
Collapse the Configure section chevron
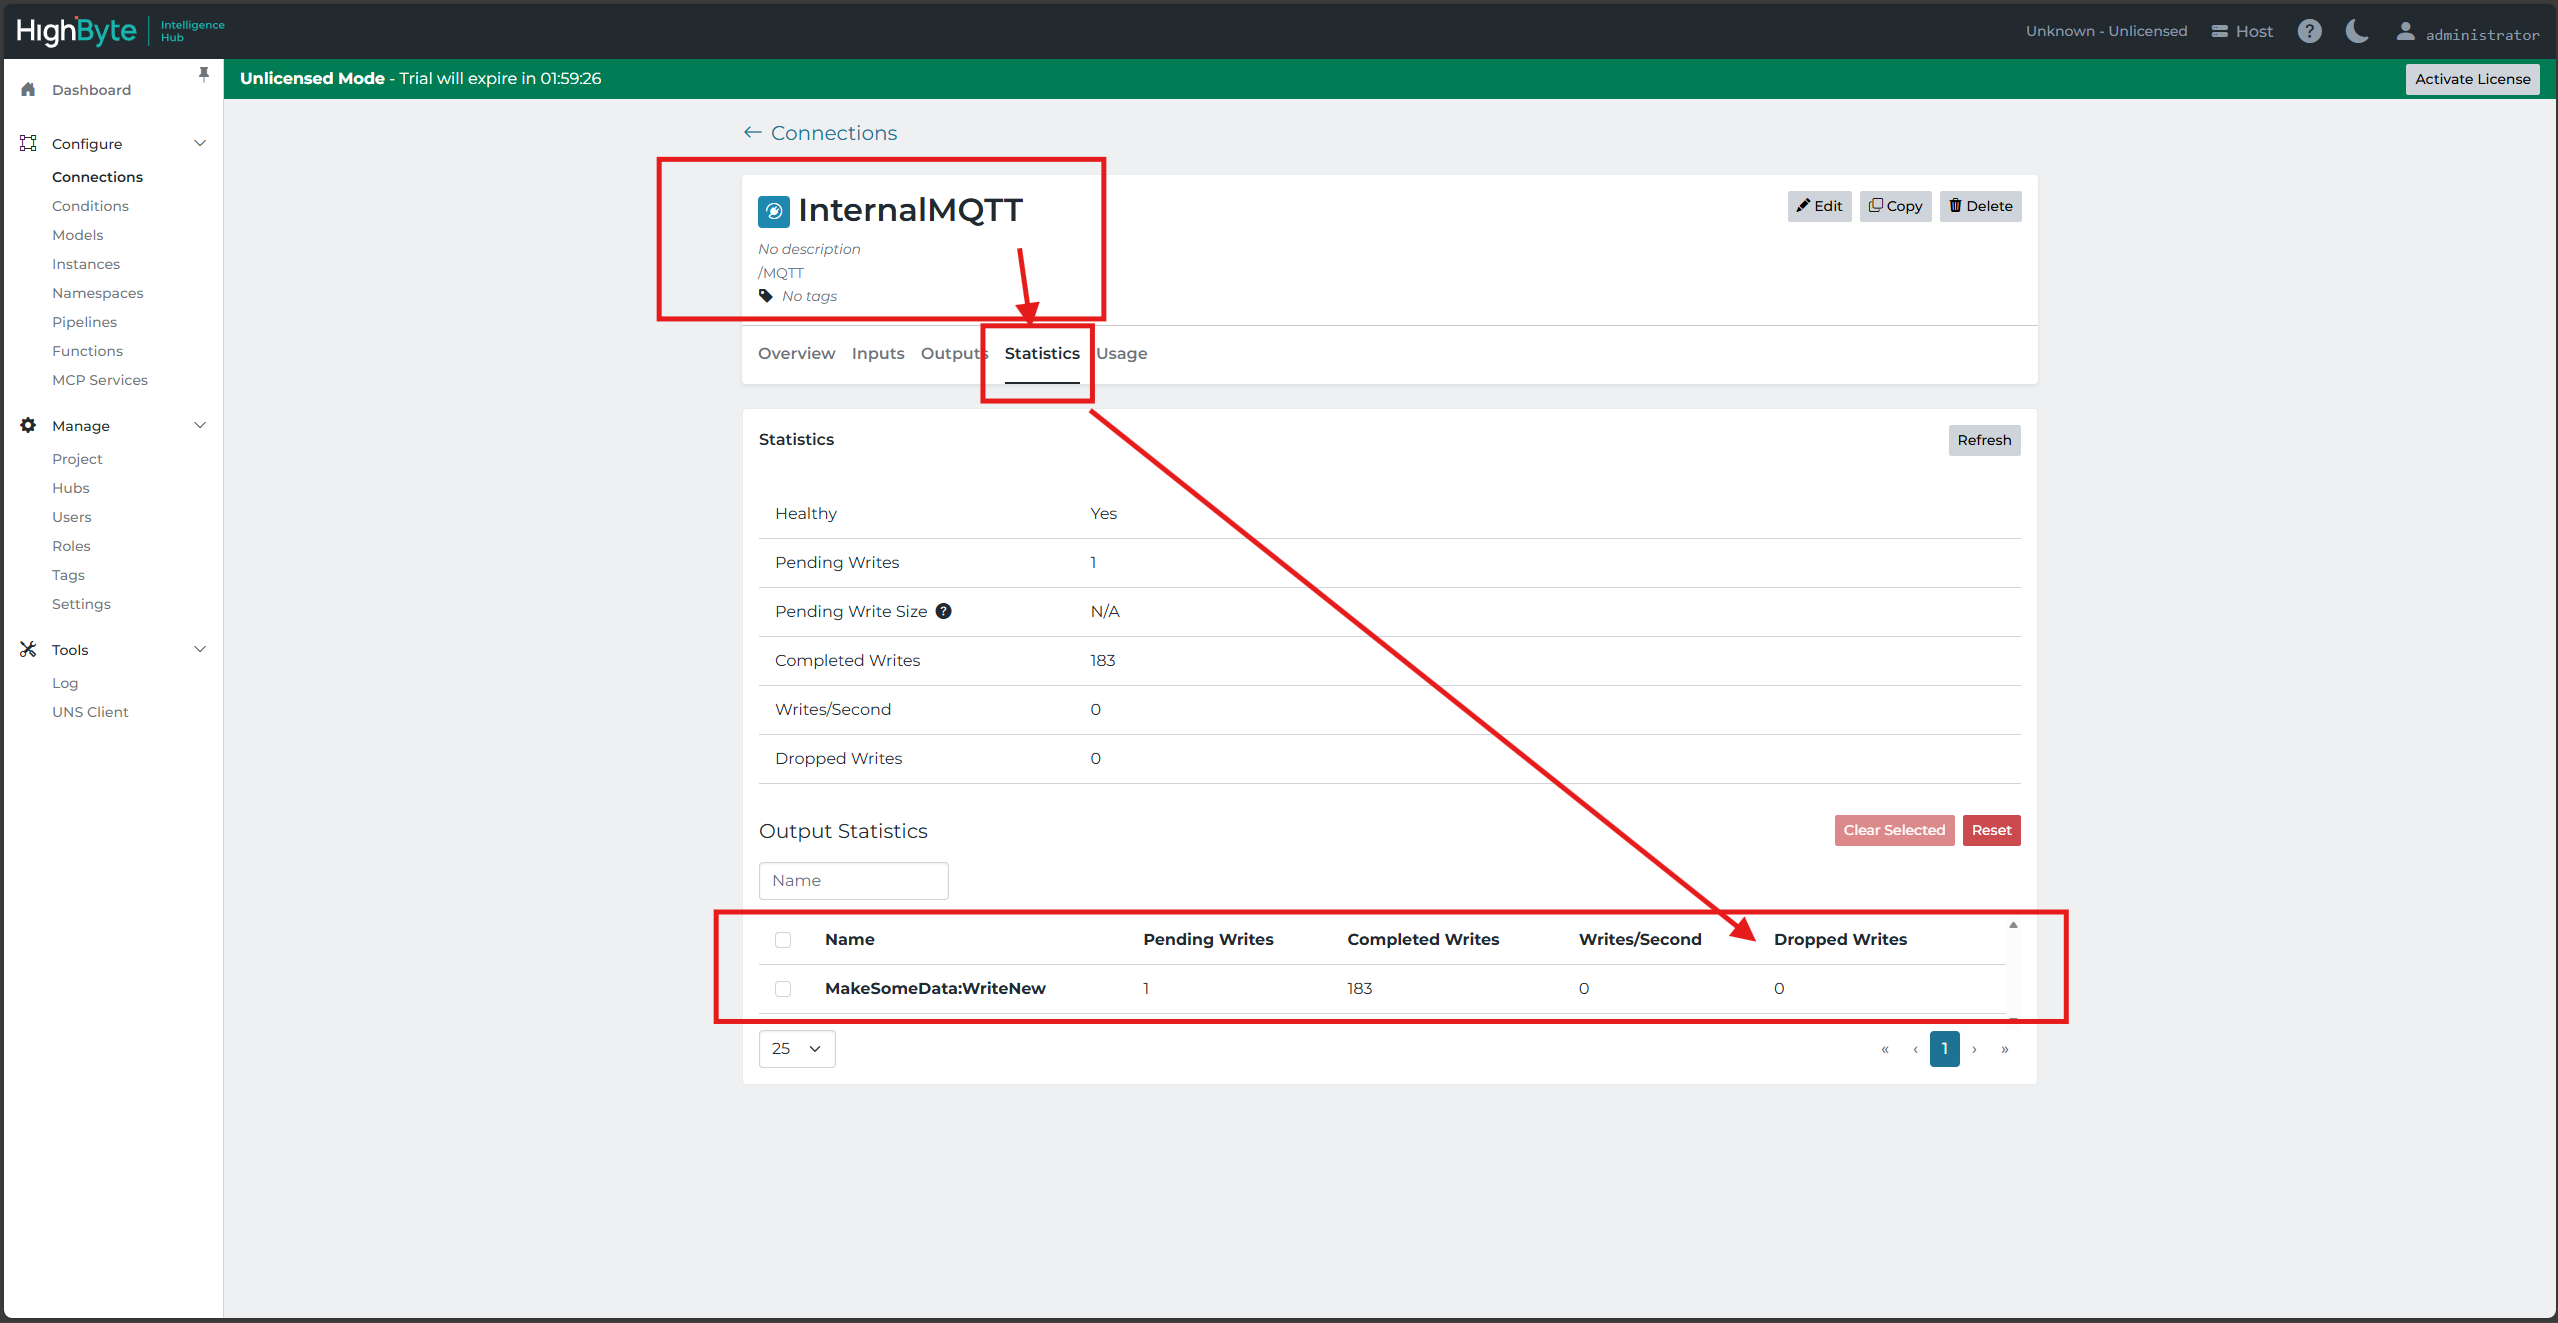(200, 143)
